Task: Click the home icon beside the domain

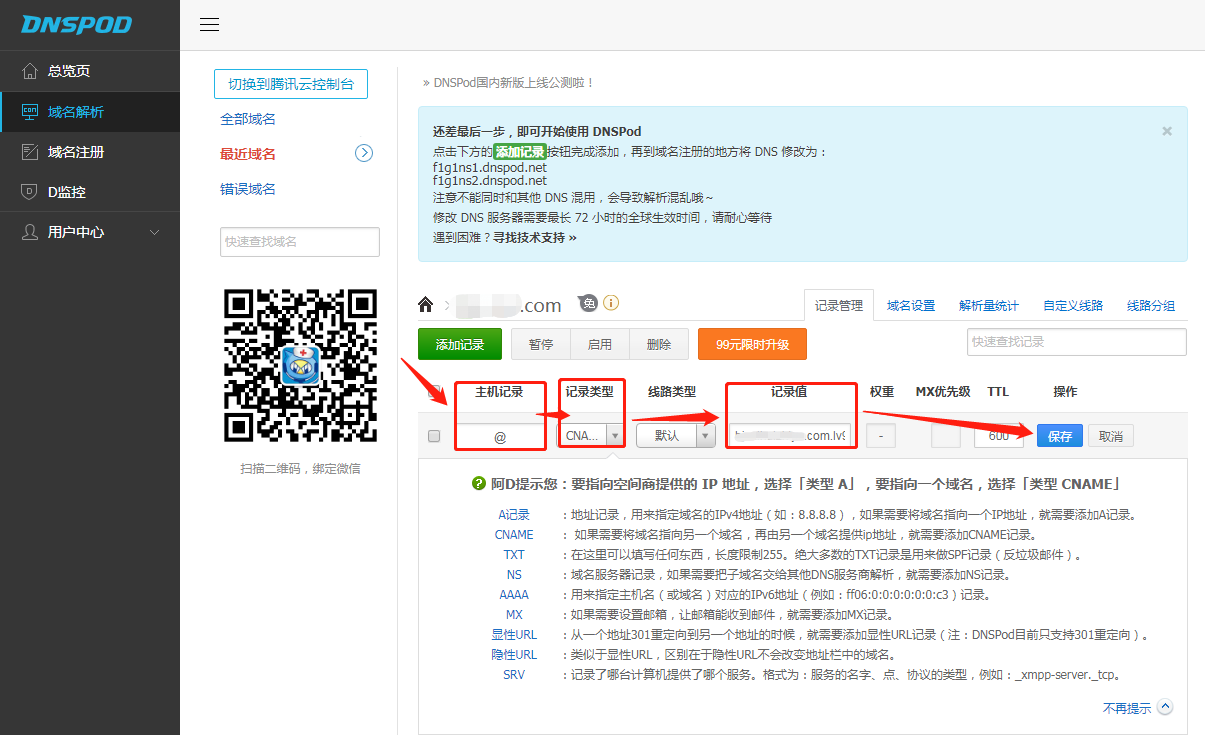Action: [x=426, y=305]
